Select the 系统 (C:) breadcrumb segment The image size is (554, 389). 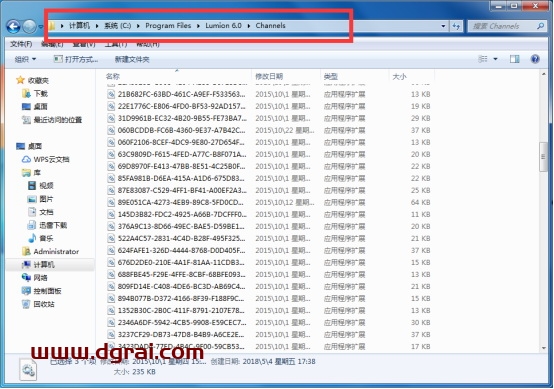117,25
